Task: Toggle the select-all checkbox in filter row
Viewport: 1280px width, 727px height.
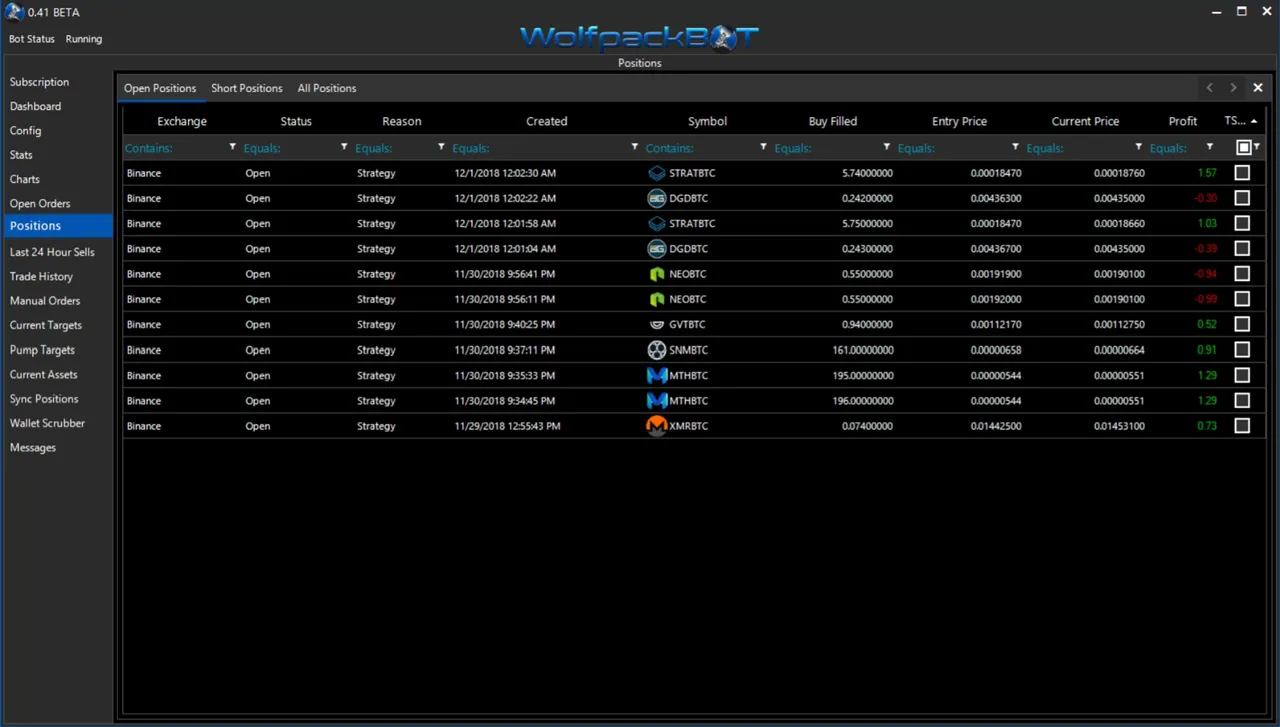Action: click(1244, 147)
